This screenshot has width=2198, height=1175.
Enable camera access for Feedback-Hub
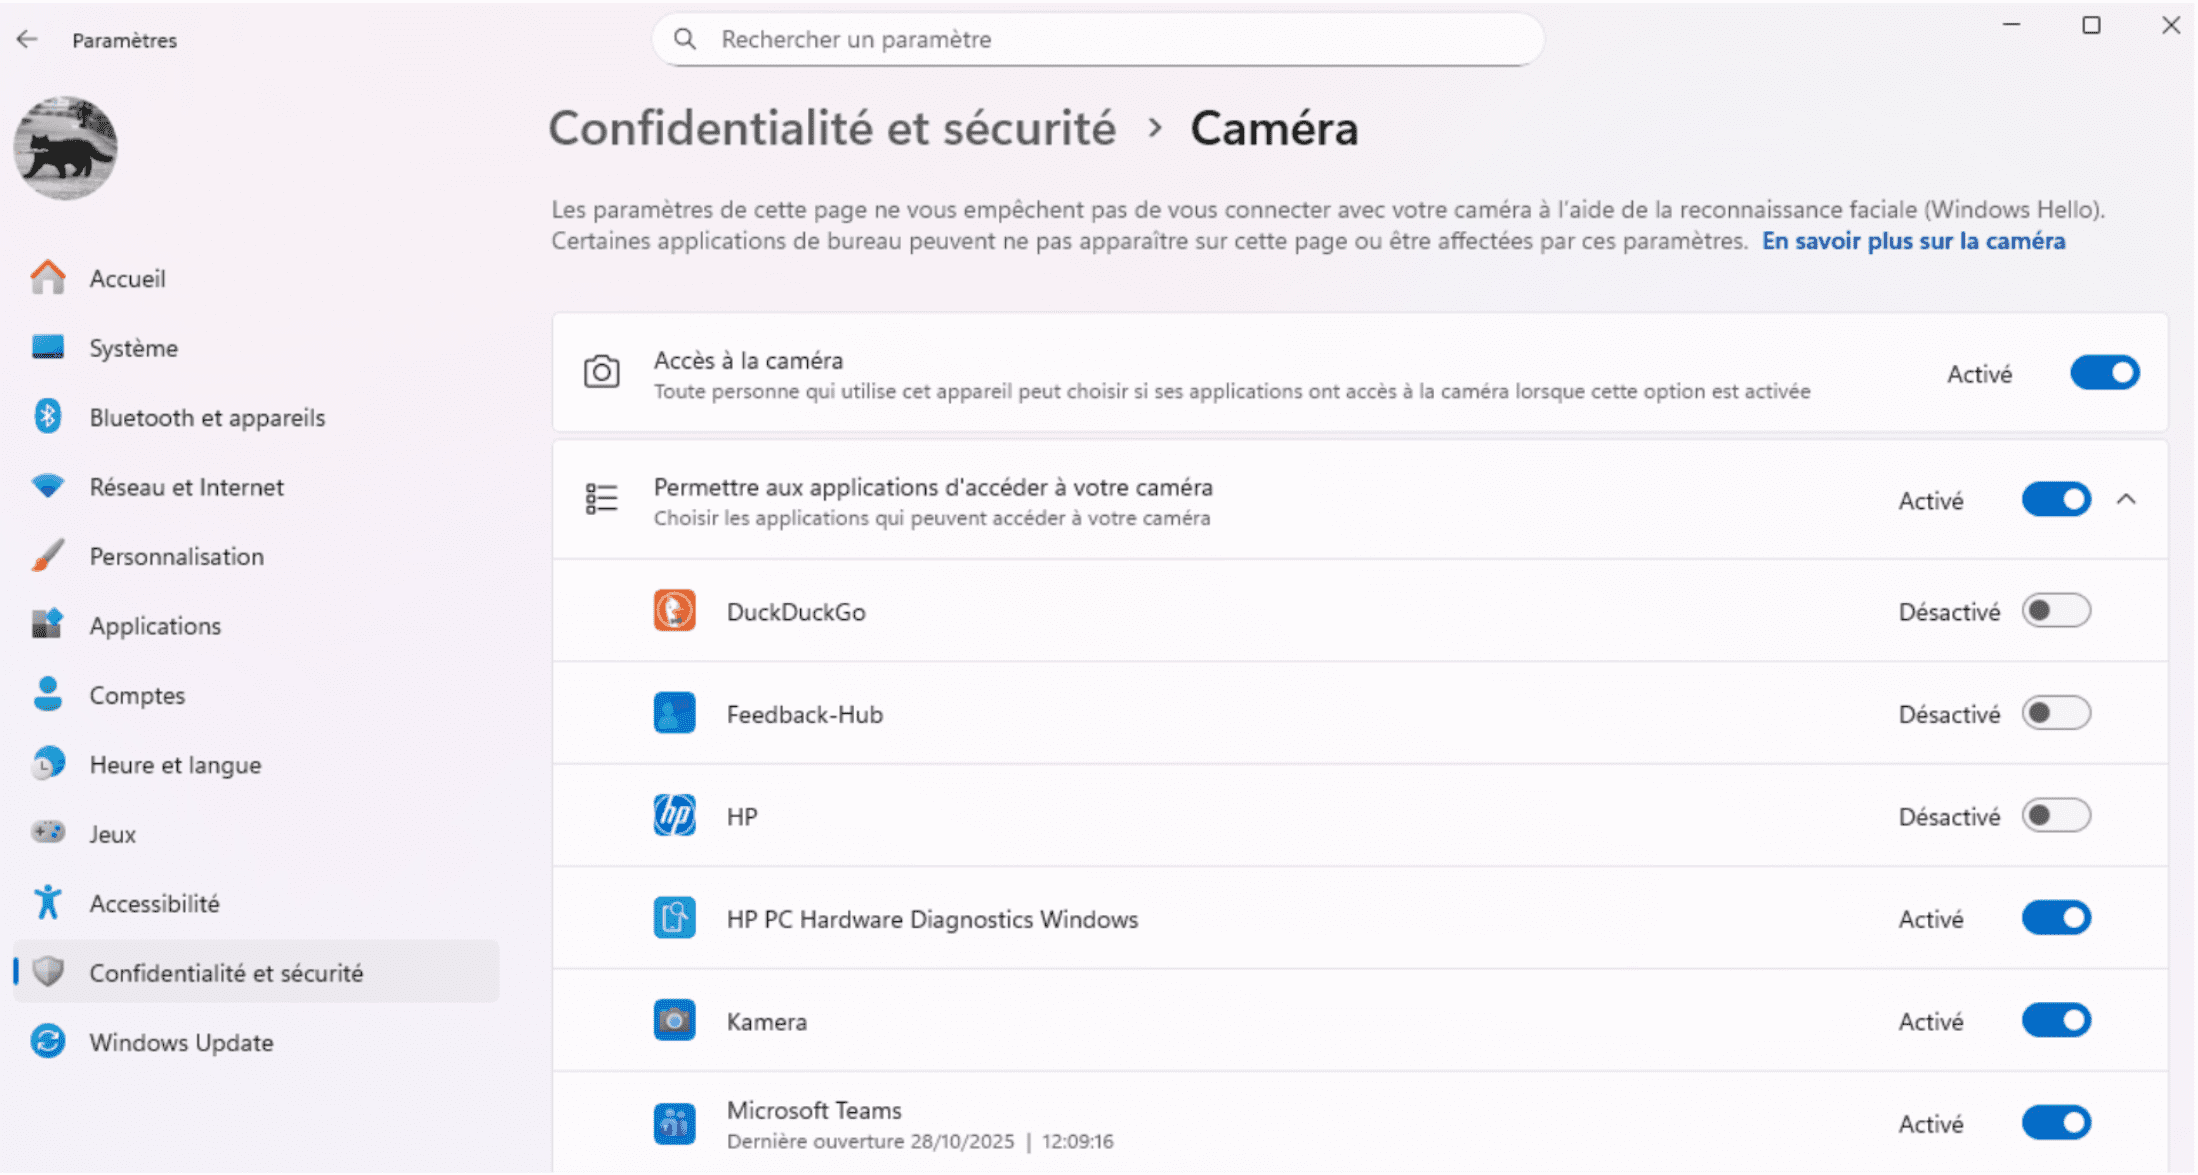(x=2055, y=714)
